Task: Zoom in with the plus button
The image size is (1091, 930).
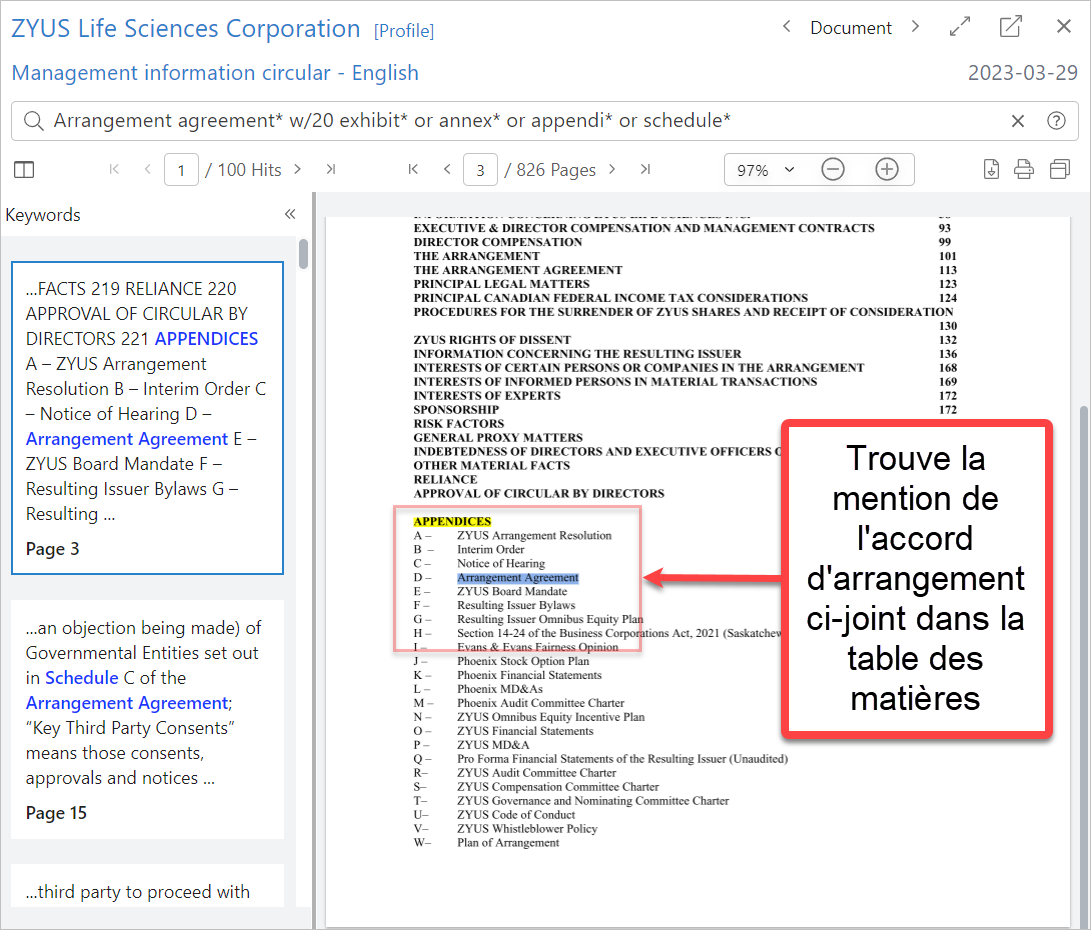Action: [887, 169]
